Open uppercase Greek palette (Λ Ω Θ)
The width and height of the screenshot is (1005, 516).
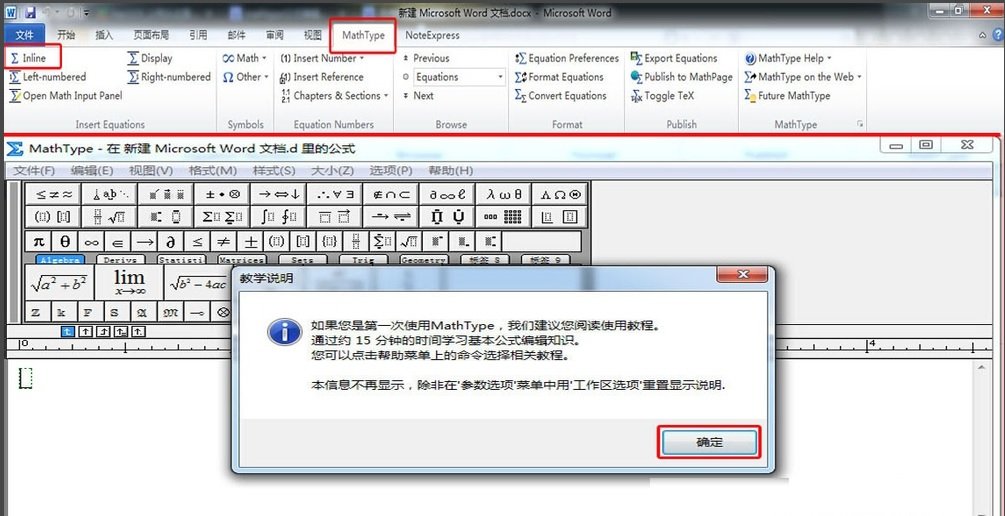click(560, 195)
